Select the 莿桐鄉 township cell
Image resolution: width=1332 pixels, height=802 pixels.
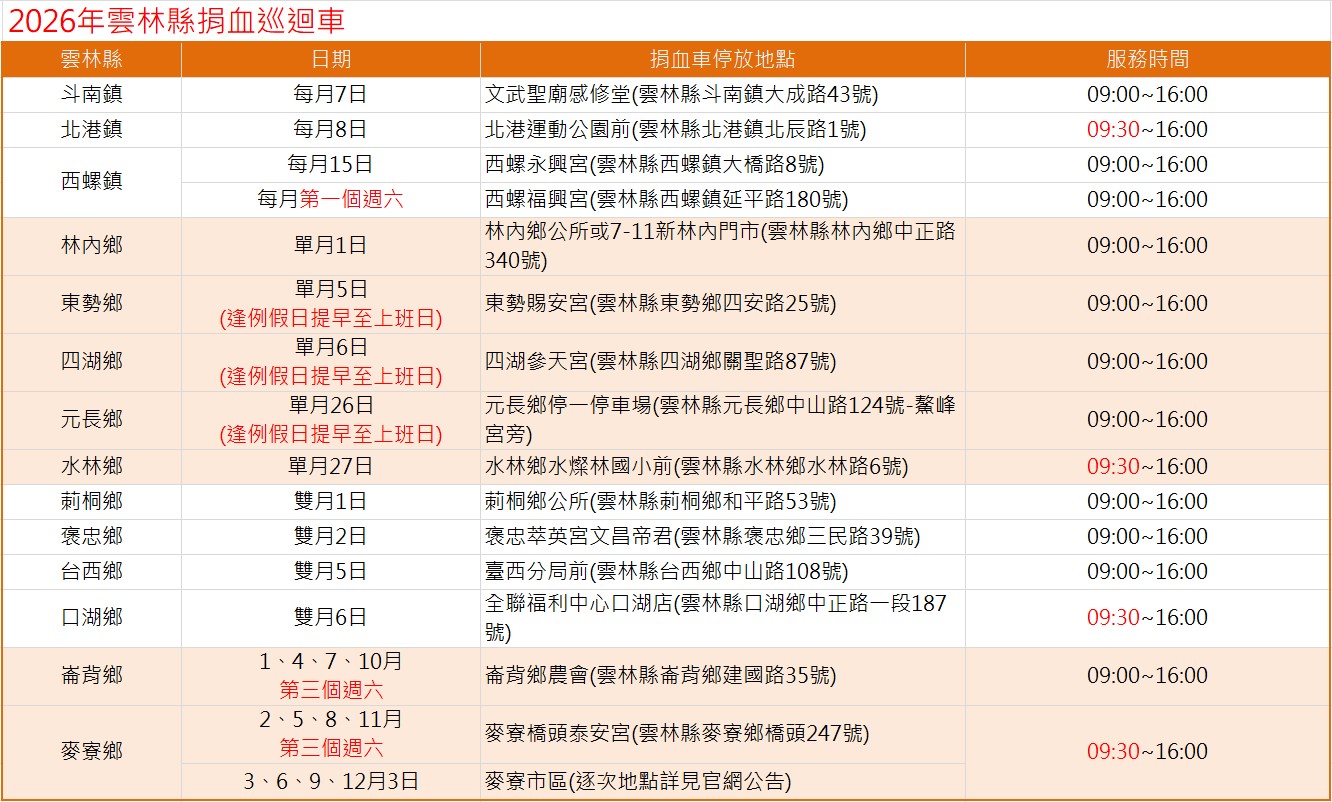coord(91,502)
